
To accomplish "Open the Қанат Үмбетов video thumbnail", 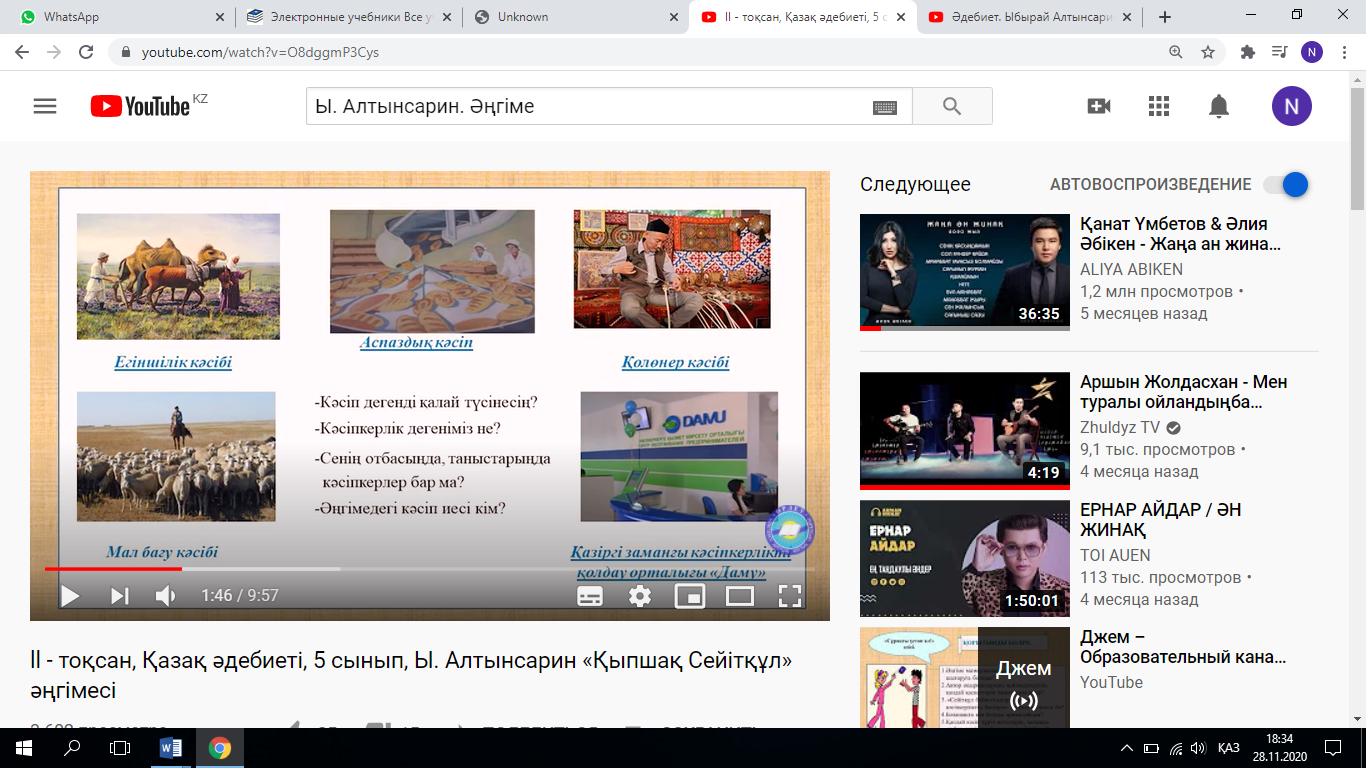I will [964, 271].
